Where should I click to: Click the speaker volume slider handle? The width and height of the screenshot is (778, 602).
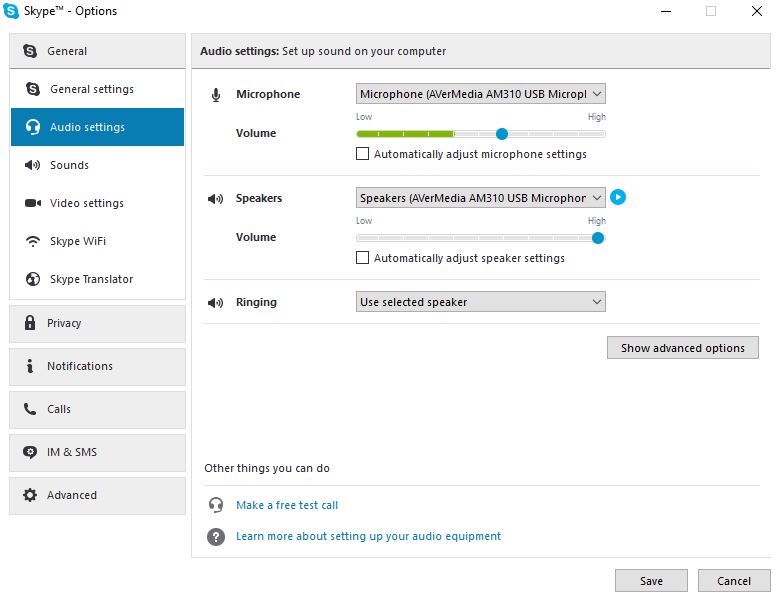(598, 238)
